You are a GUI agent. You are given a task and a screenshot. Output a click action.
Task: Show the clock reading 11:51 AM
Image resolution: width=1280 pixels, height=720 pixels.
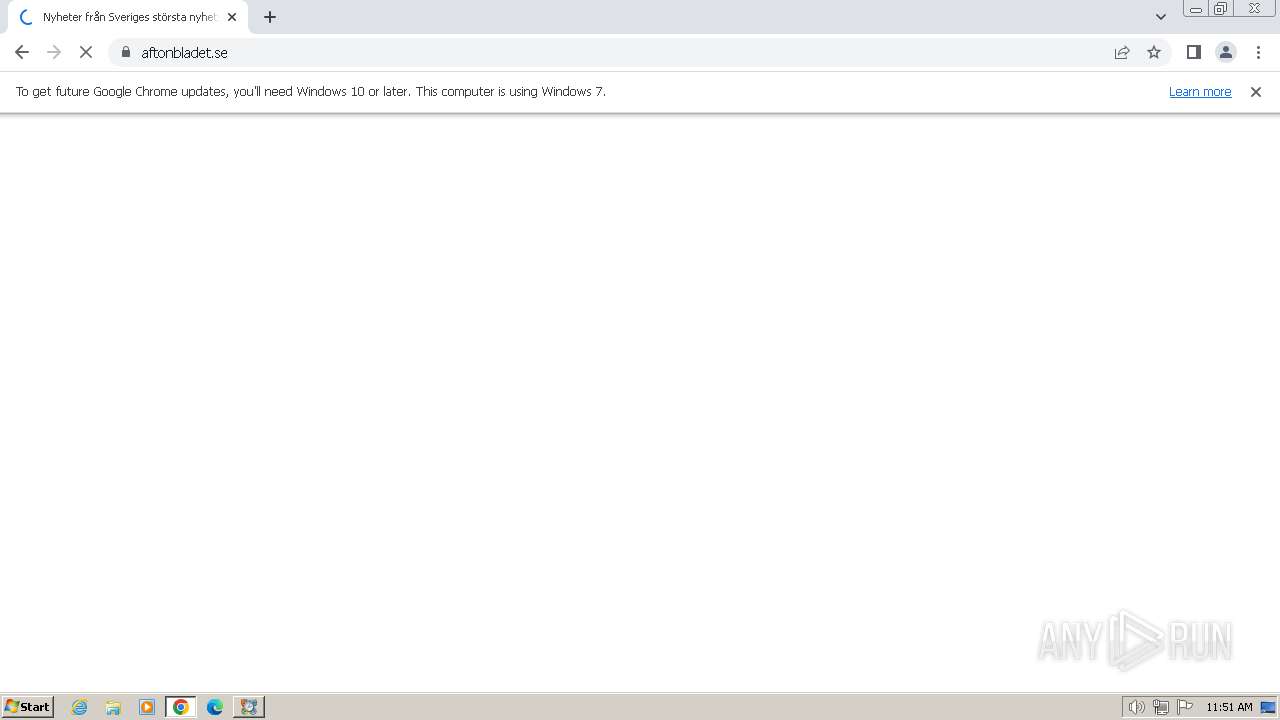[1229, 707]
